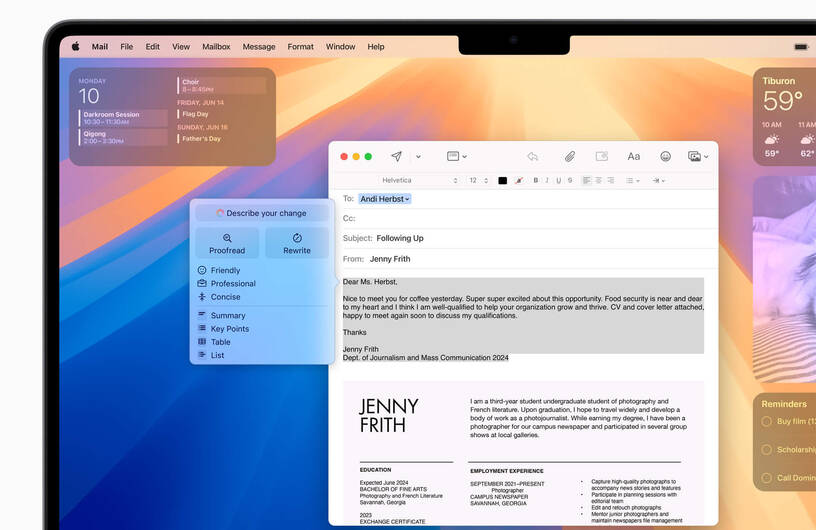Open the Edit menu

click(152, 46)
